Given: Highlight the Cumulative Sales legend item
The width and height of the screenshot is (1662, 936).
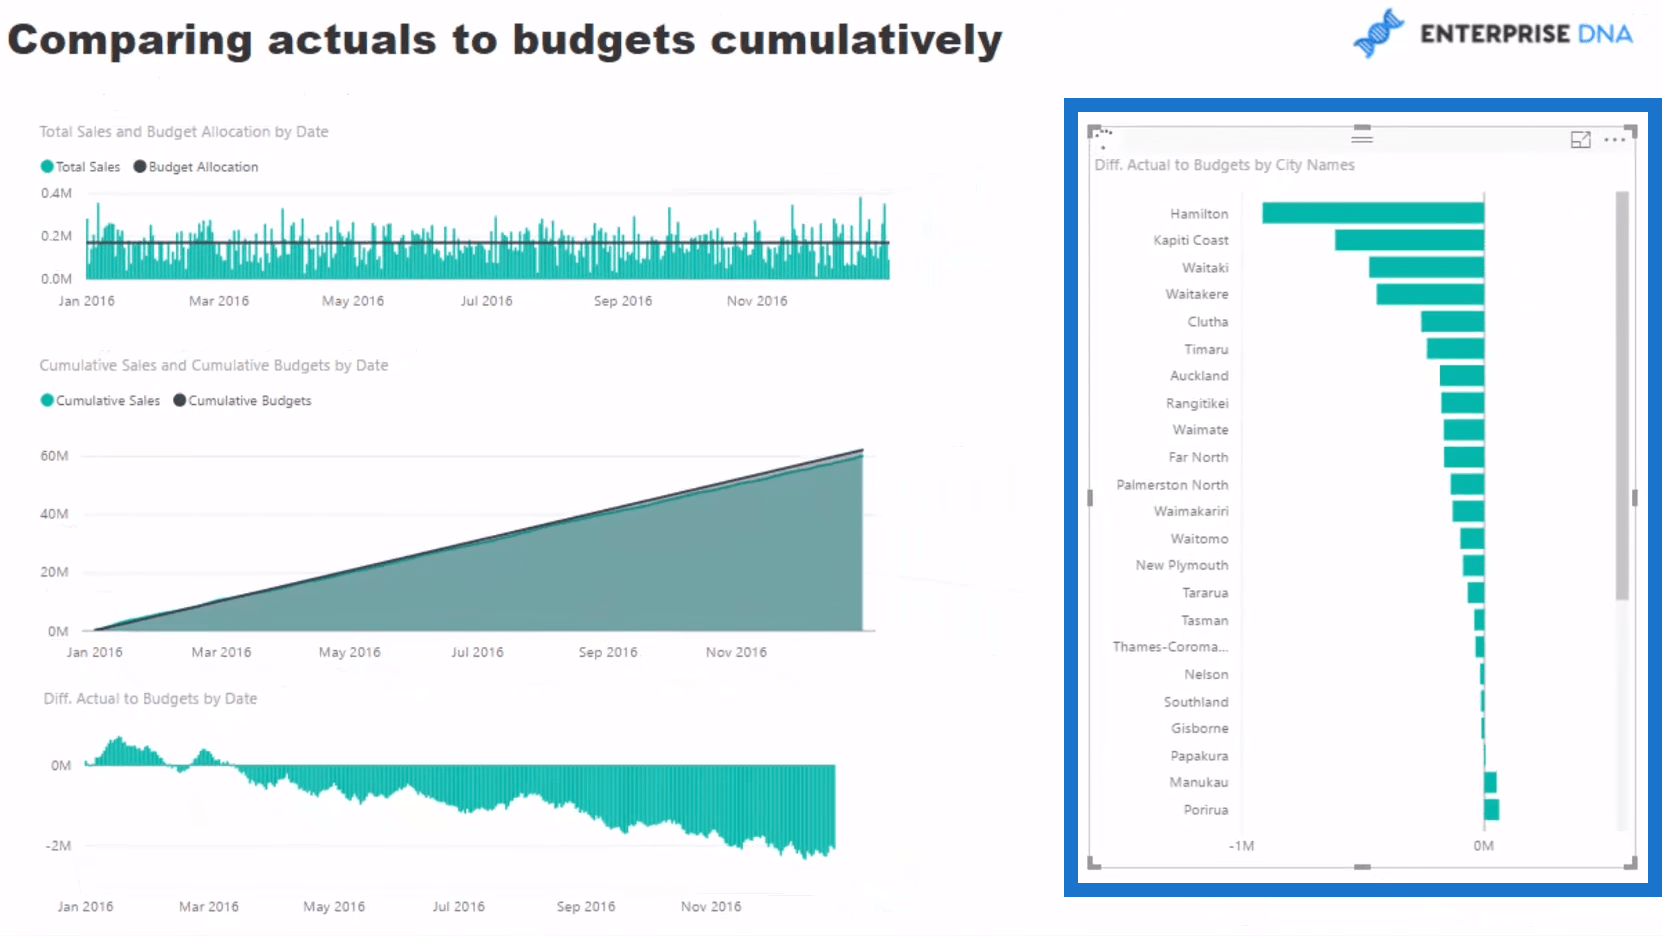Looking at the screenshot, I should [100, 401].
